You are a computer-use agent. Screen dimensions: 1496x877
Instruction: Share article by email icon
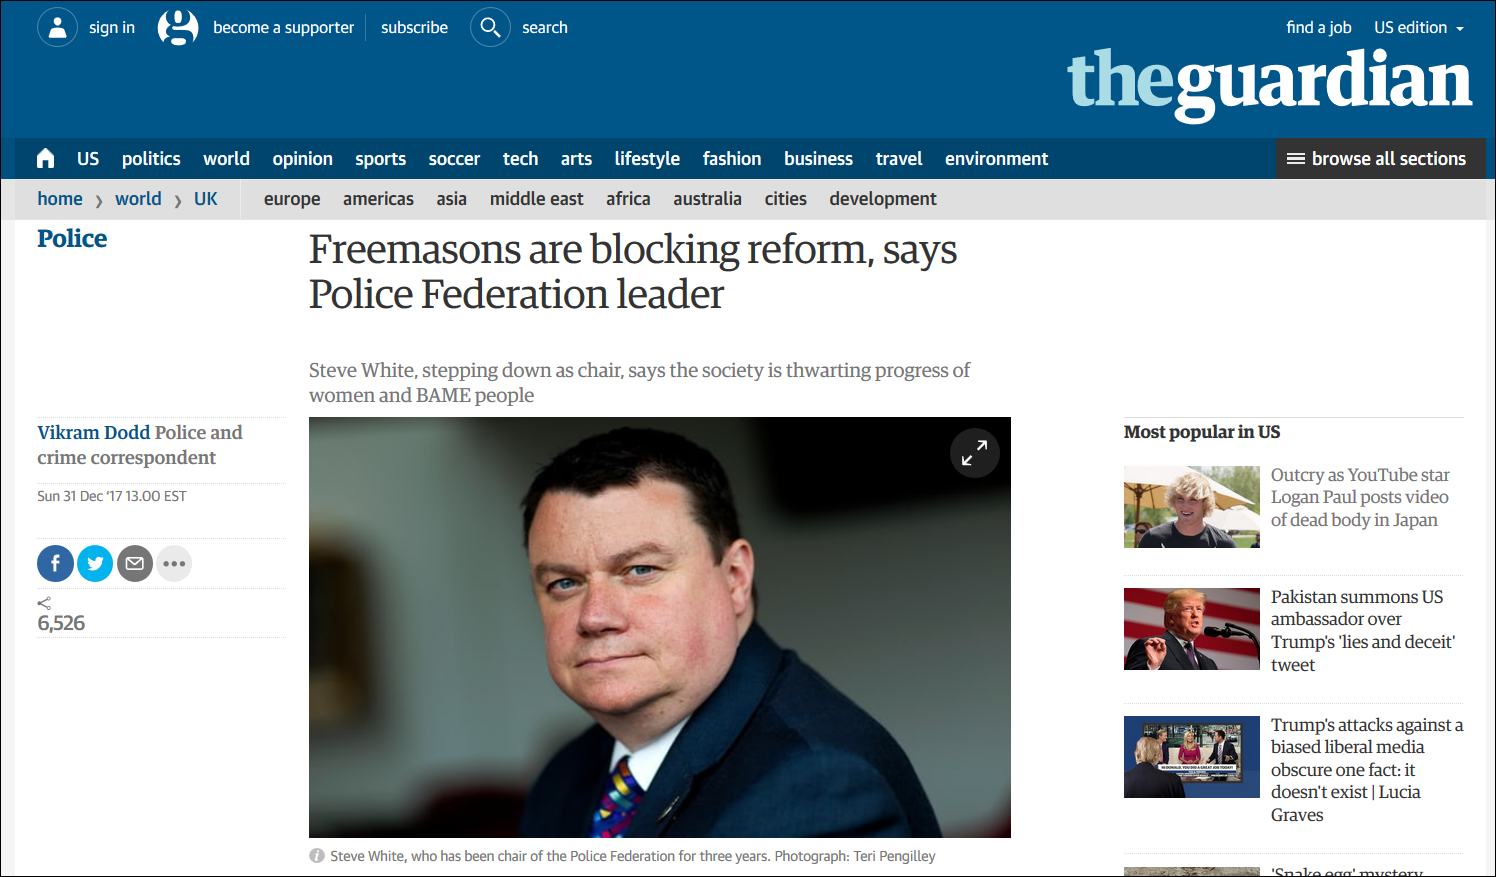point(135,563)
